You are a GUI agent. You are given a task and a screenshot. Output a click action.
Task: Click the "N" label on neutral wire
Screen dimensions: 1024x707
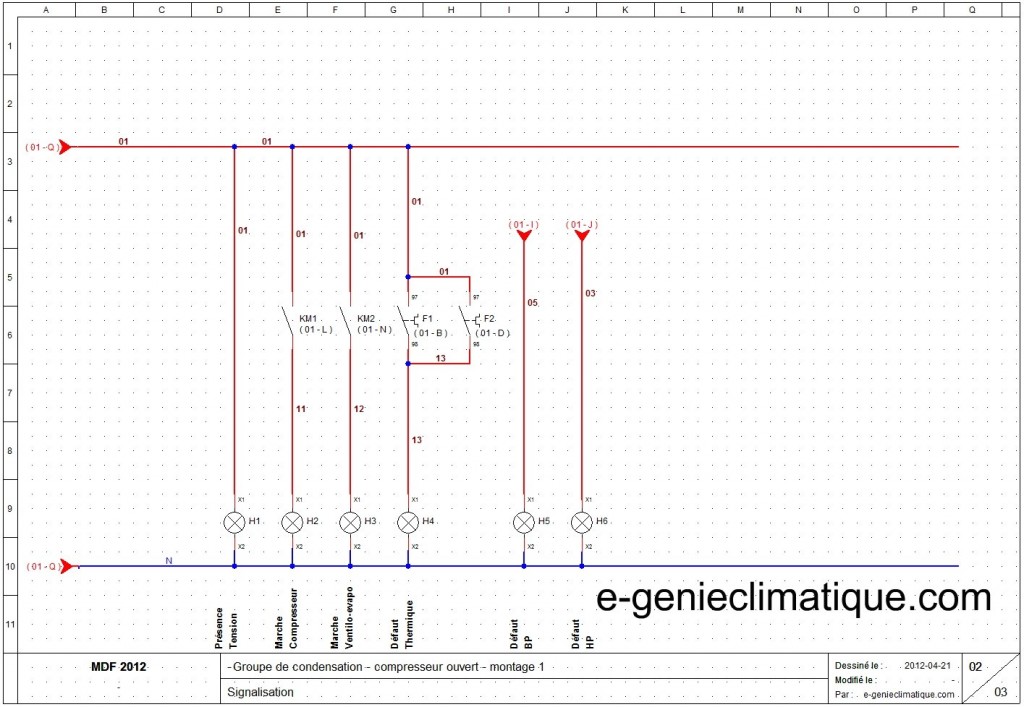(x=169, y=561)
